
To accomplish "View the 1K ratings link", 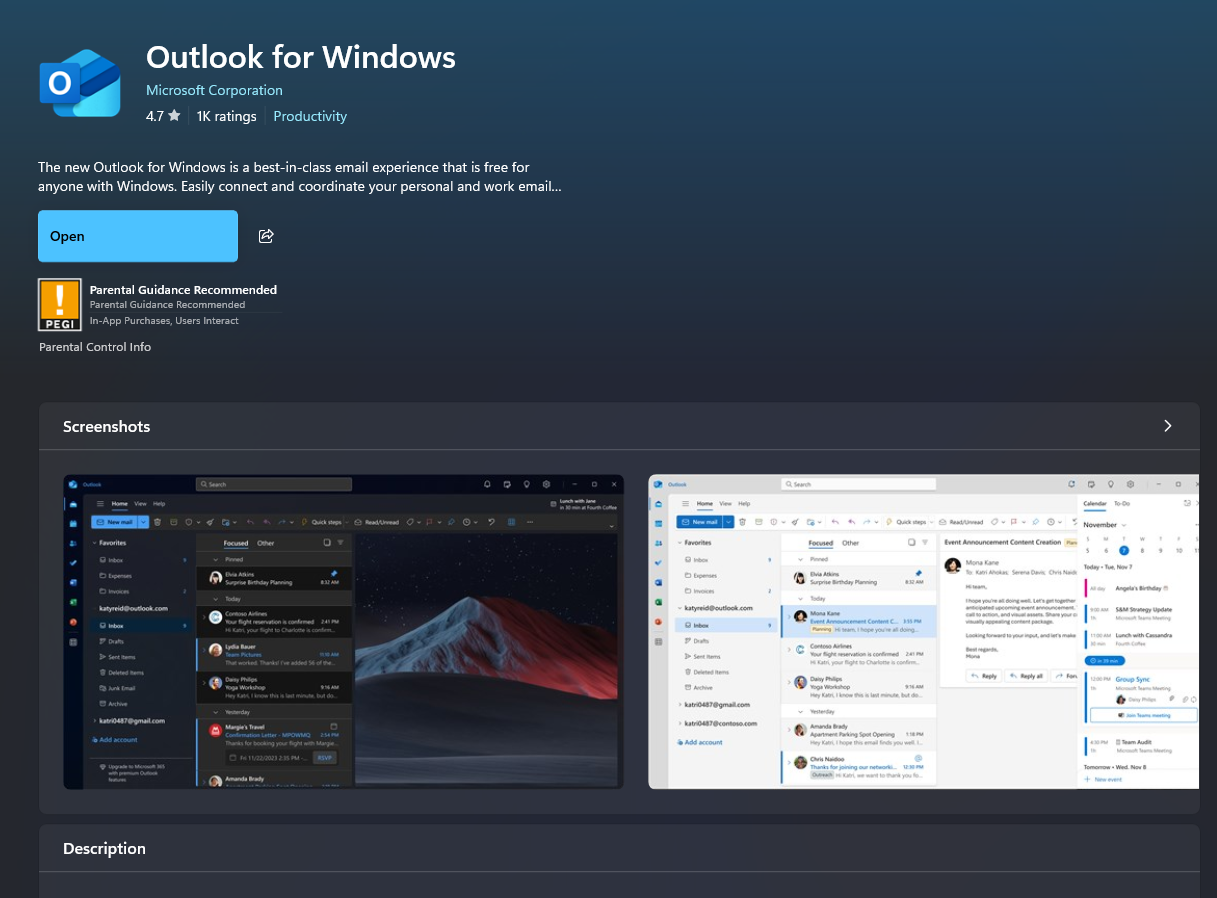I will [227, 116].
